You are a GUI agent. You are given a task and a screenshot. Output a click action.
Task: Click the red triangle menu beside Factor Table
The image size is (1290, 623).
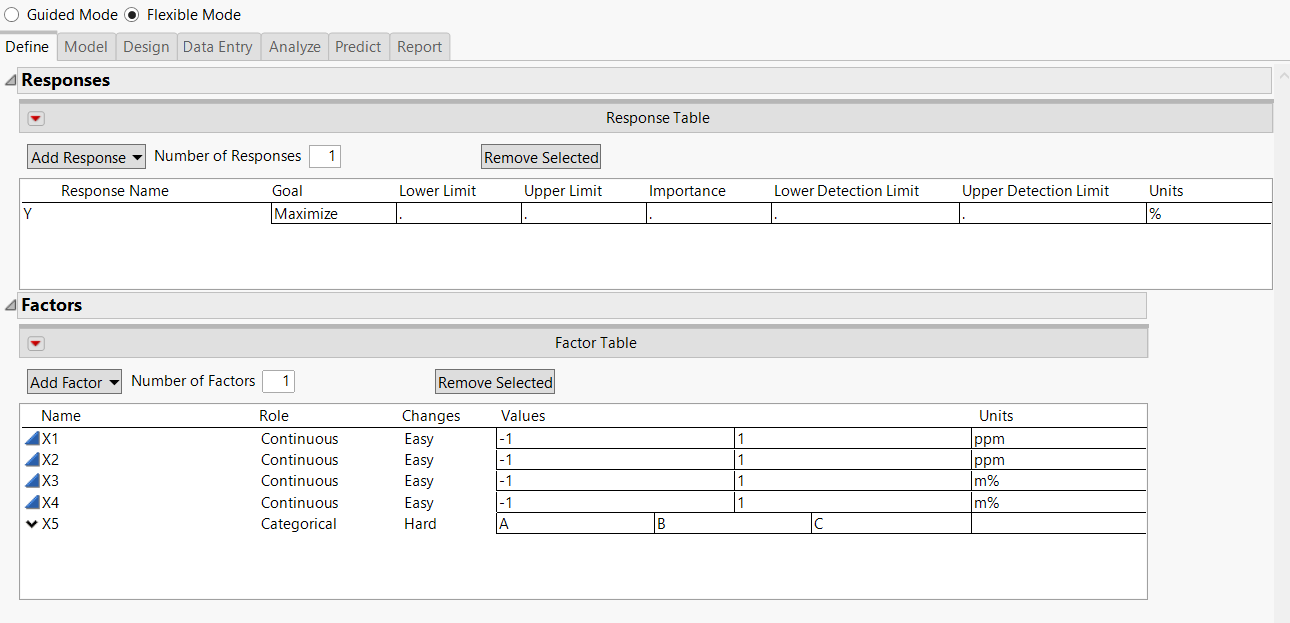pyautogui.click(x=36, y=343)
